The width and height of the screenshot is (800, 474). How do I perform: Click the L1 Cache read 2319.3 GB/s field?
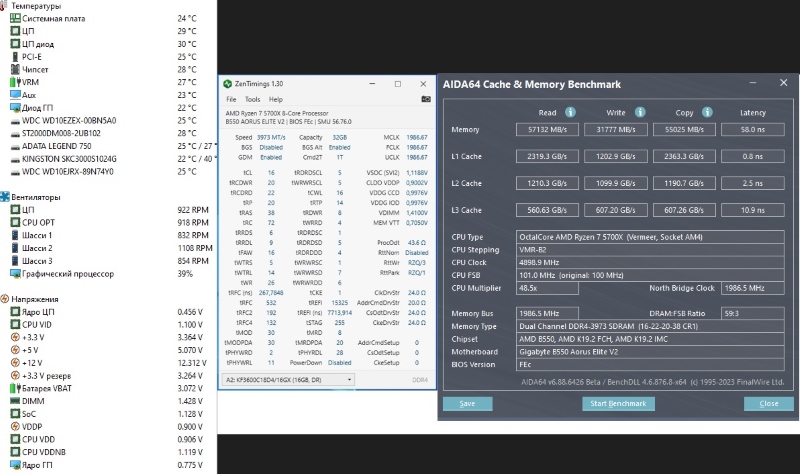click(x=547, y=156)
